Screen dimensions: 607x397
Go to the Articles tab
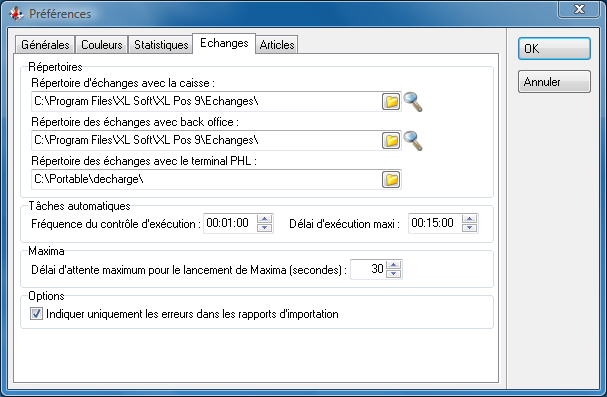[277, 45]
